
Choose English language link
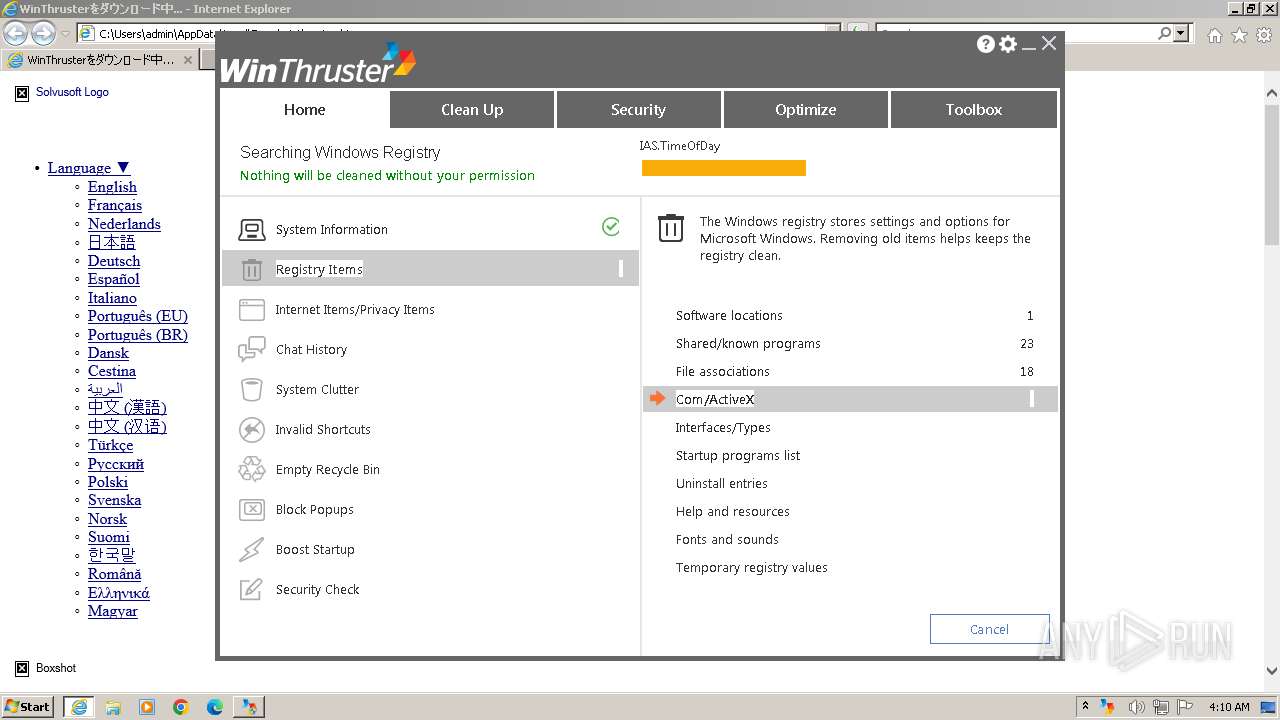[112, 187]
